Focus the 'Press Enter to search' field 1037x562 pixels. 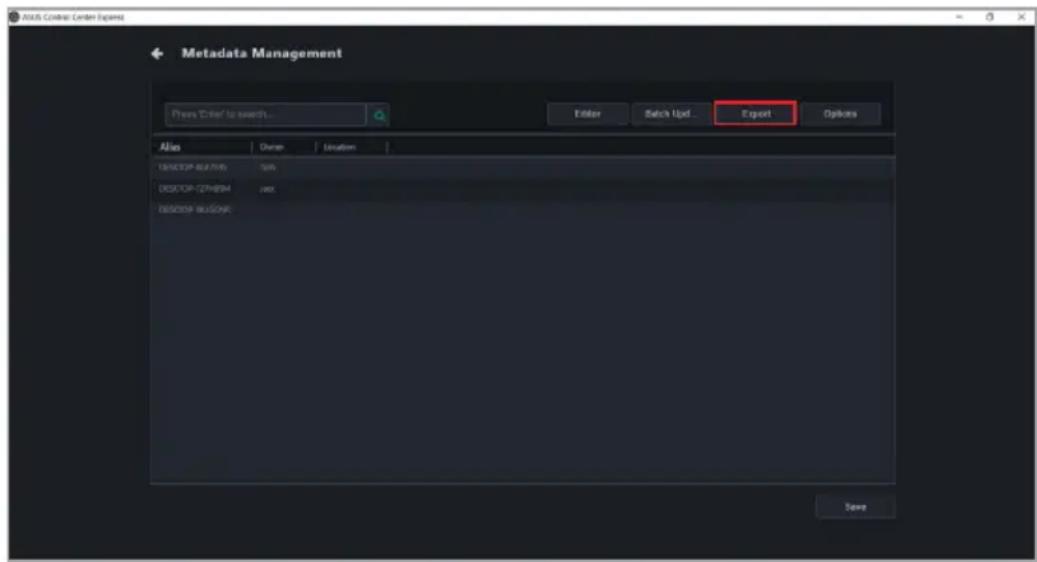pyautogui.click(x=265, y=114)
